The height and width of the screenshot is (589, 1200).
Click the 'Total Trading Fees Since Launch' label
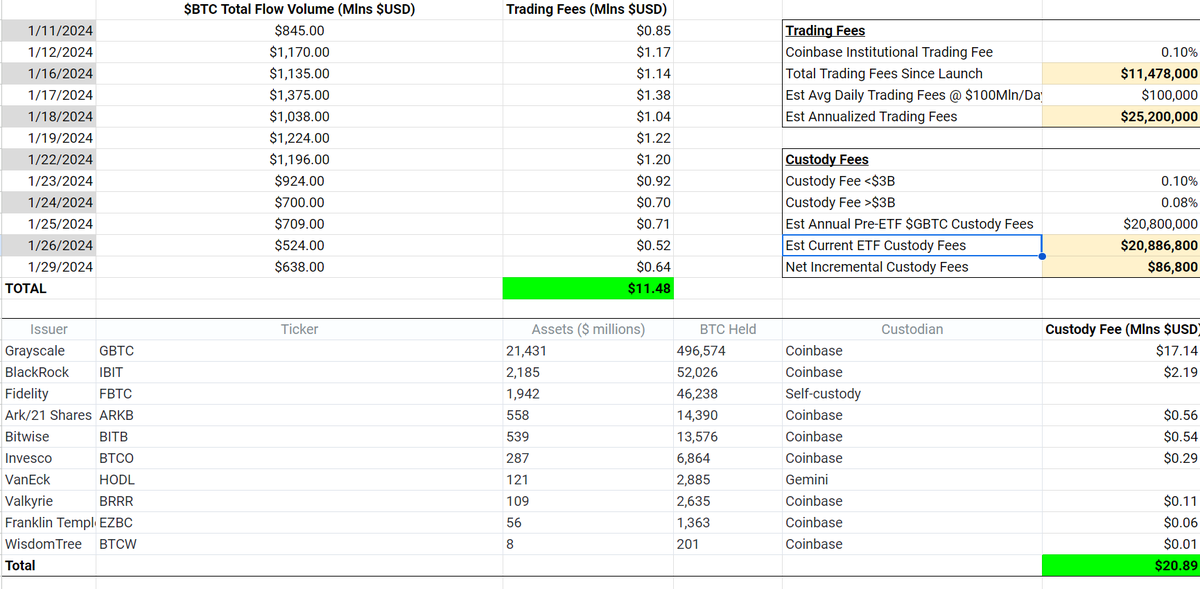tap(884, 73)
